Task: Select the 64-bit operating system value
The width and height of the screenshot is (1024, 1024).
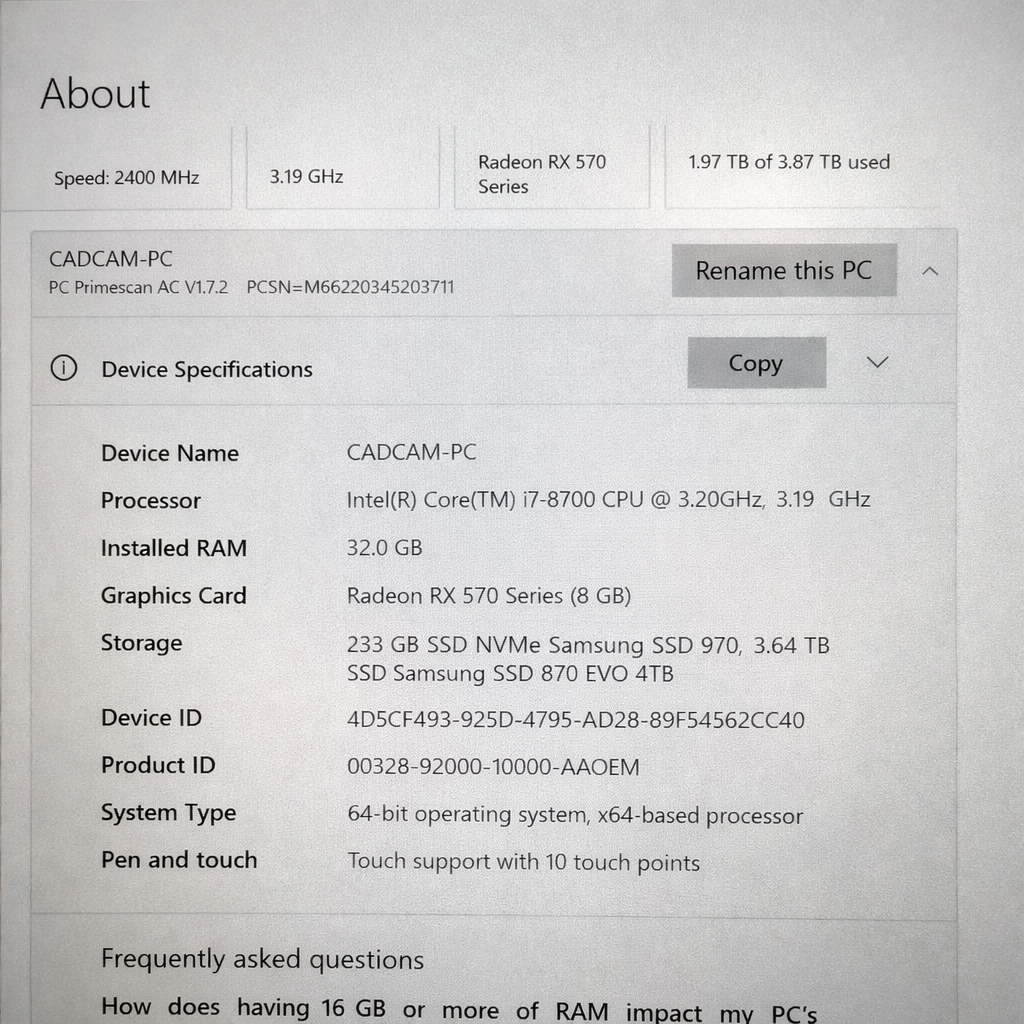Action: tap(575, 815)
